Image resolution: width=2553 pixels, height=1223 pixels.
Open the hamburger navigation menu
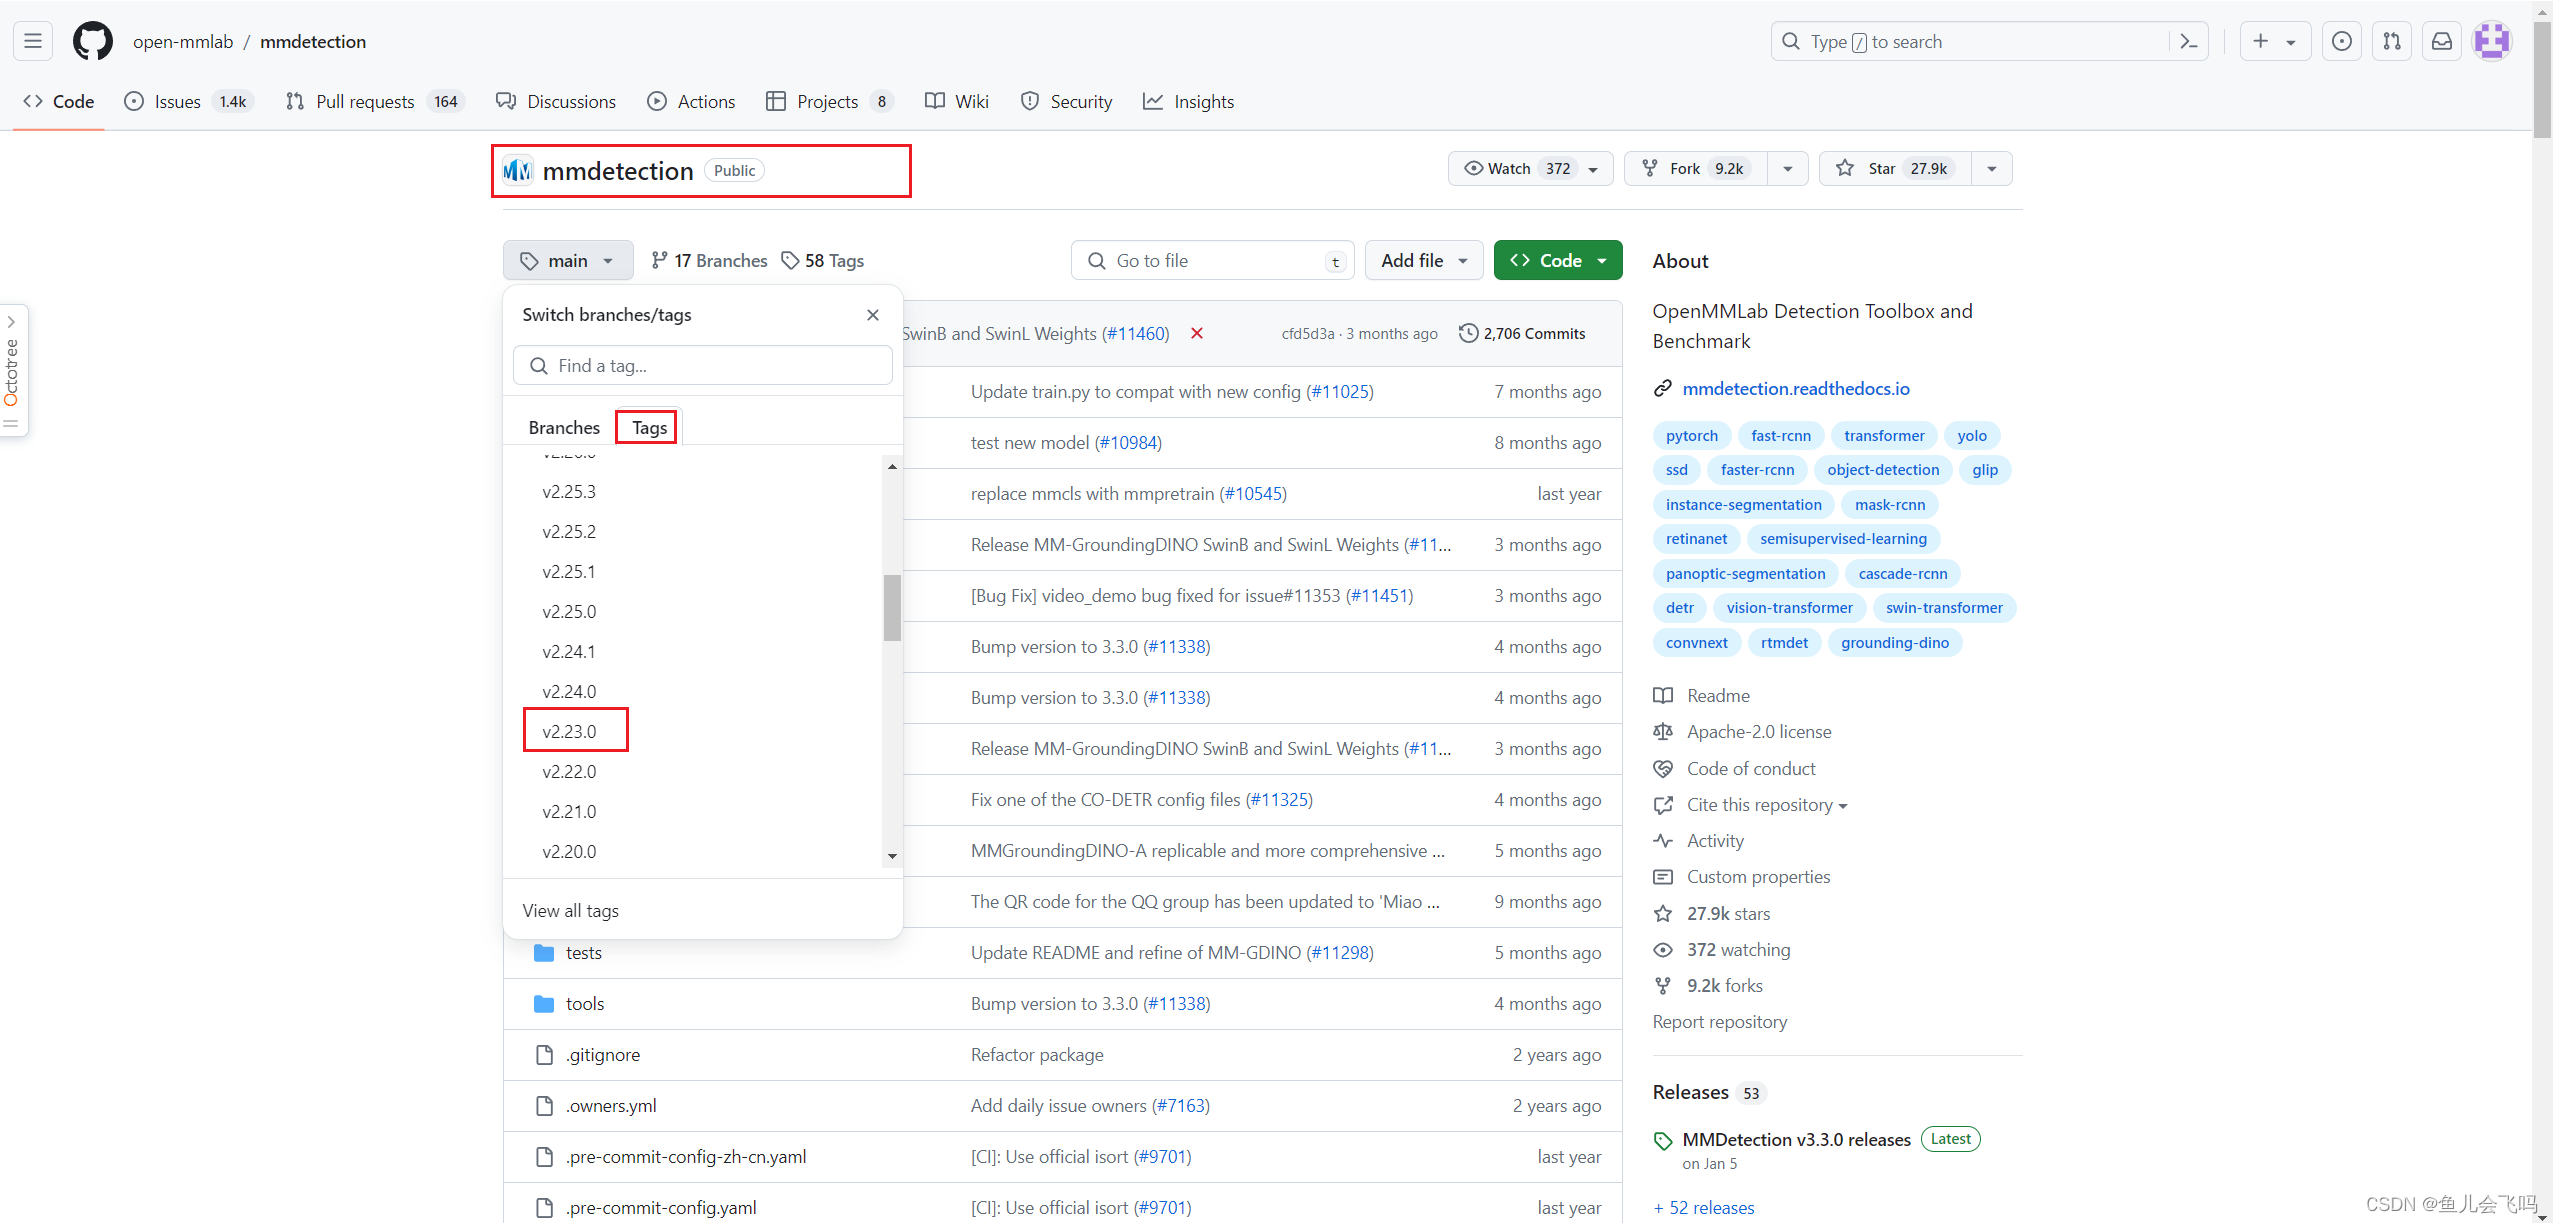[33, 41]
